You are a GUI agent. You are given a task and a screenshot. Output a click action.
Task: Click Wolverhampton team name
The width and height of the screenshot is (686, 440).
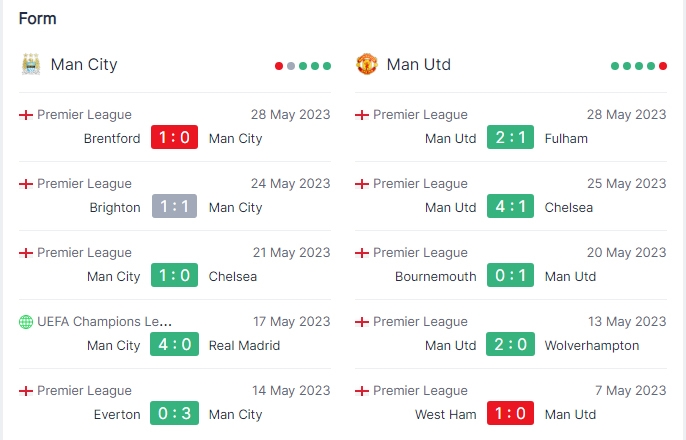coord(592,346)
